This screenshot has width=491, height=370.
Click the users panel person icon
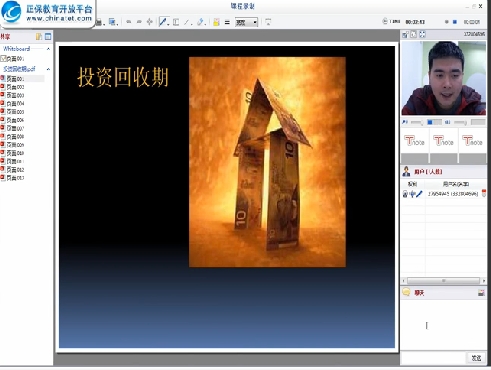pos(406,171)
